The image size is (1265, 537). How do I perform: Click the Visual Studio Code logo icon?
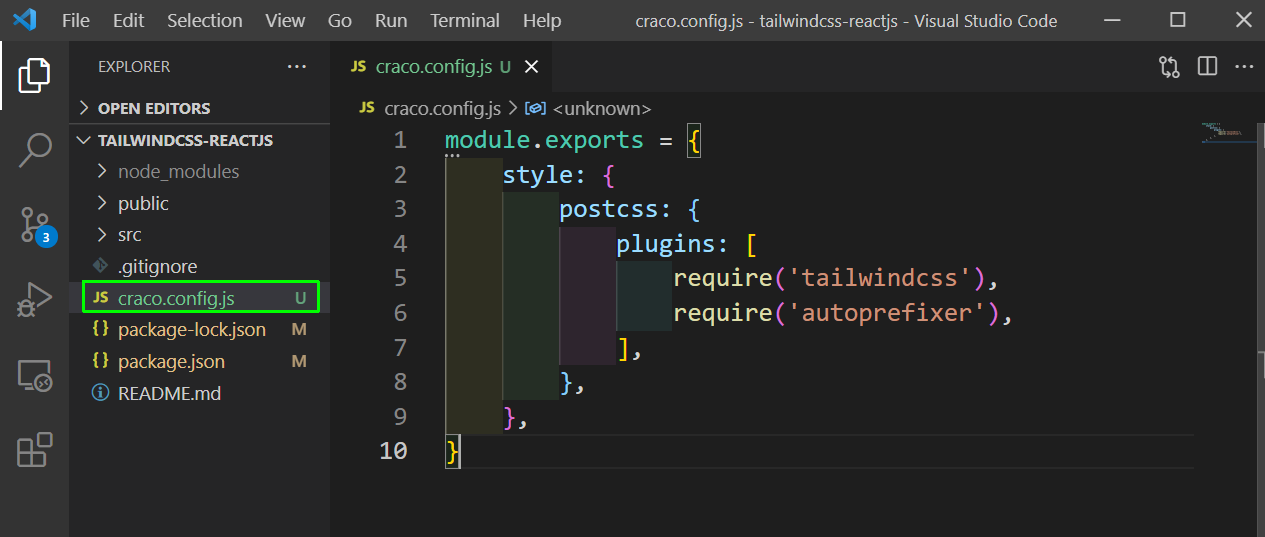click(x=25, y=20)
